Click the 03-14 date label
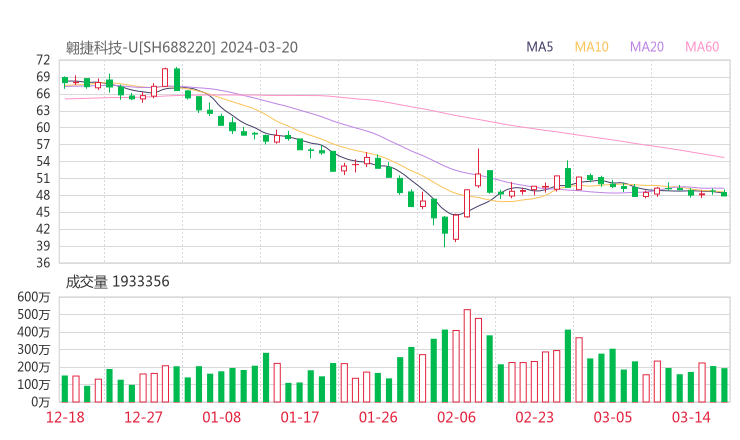The width and height of the screenshot is (740, 440). [691, 417]
